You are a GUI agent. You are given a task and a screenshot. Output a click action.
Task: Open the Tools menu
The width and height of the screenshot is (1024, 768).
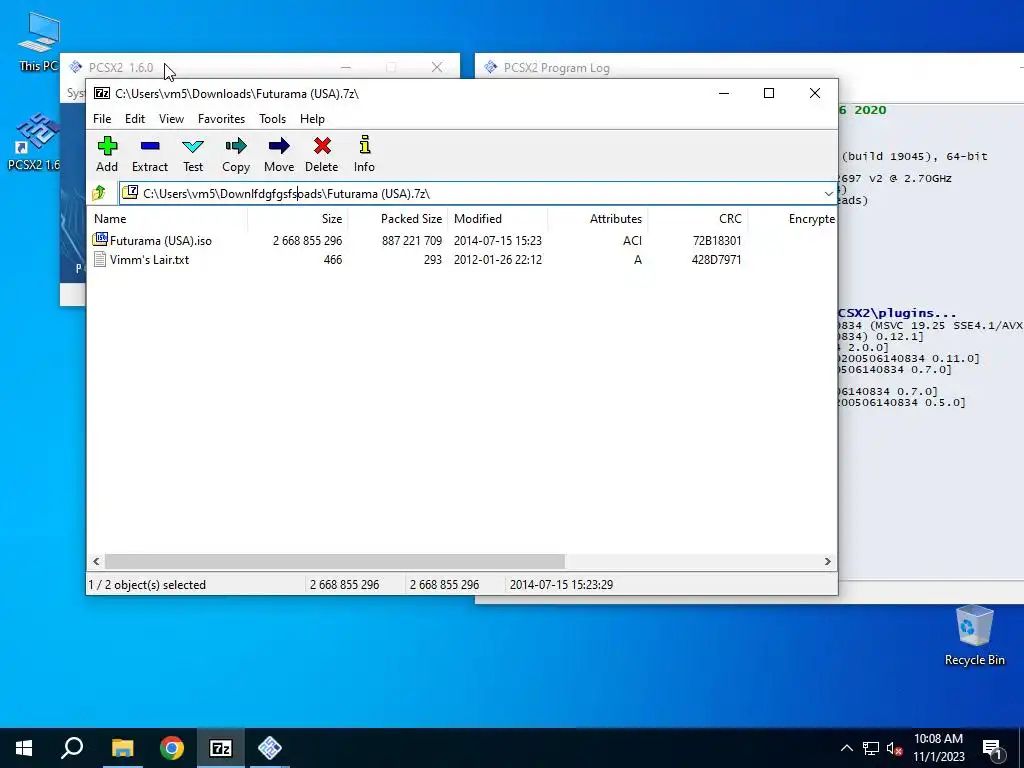pyautogui.click(x=272, y=118)
